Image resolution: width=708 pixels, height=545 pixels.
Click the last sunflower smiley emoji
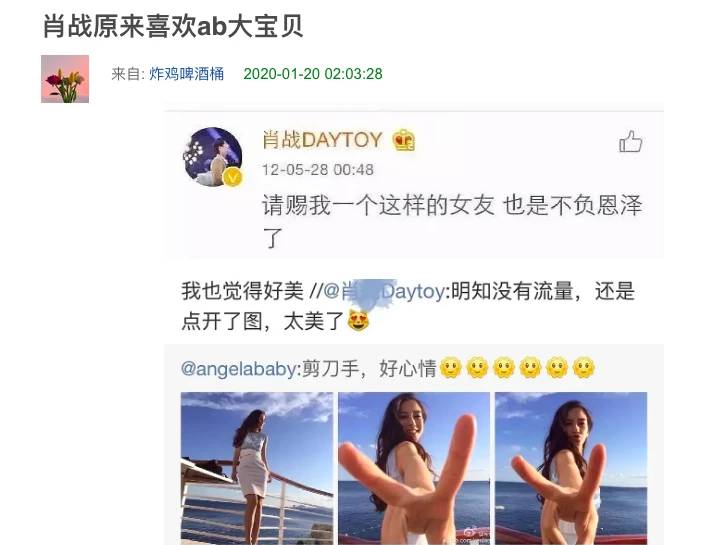click(583, 368)
